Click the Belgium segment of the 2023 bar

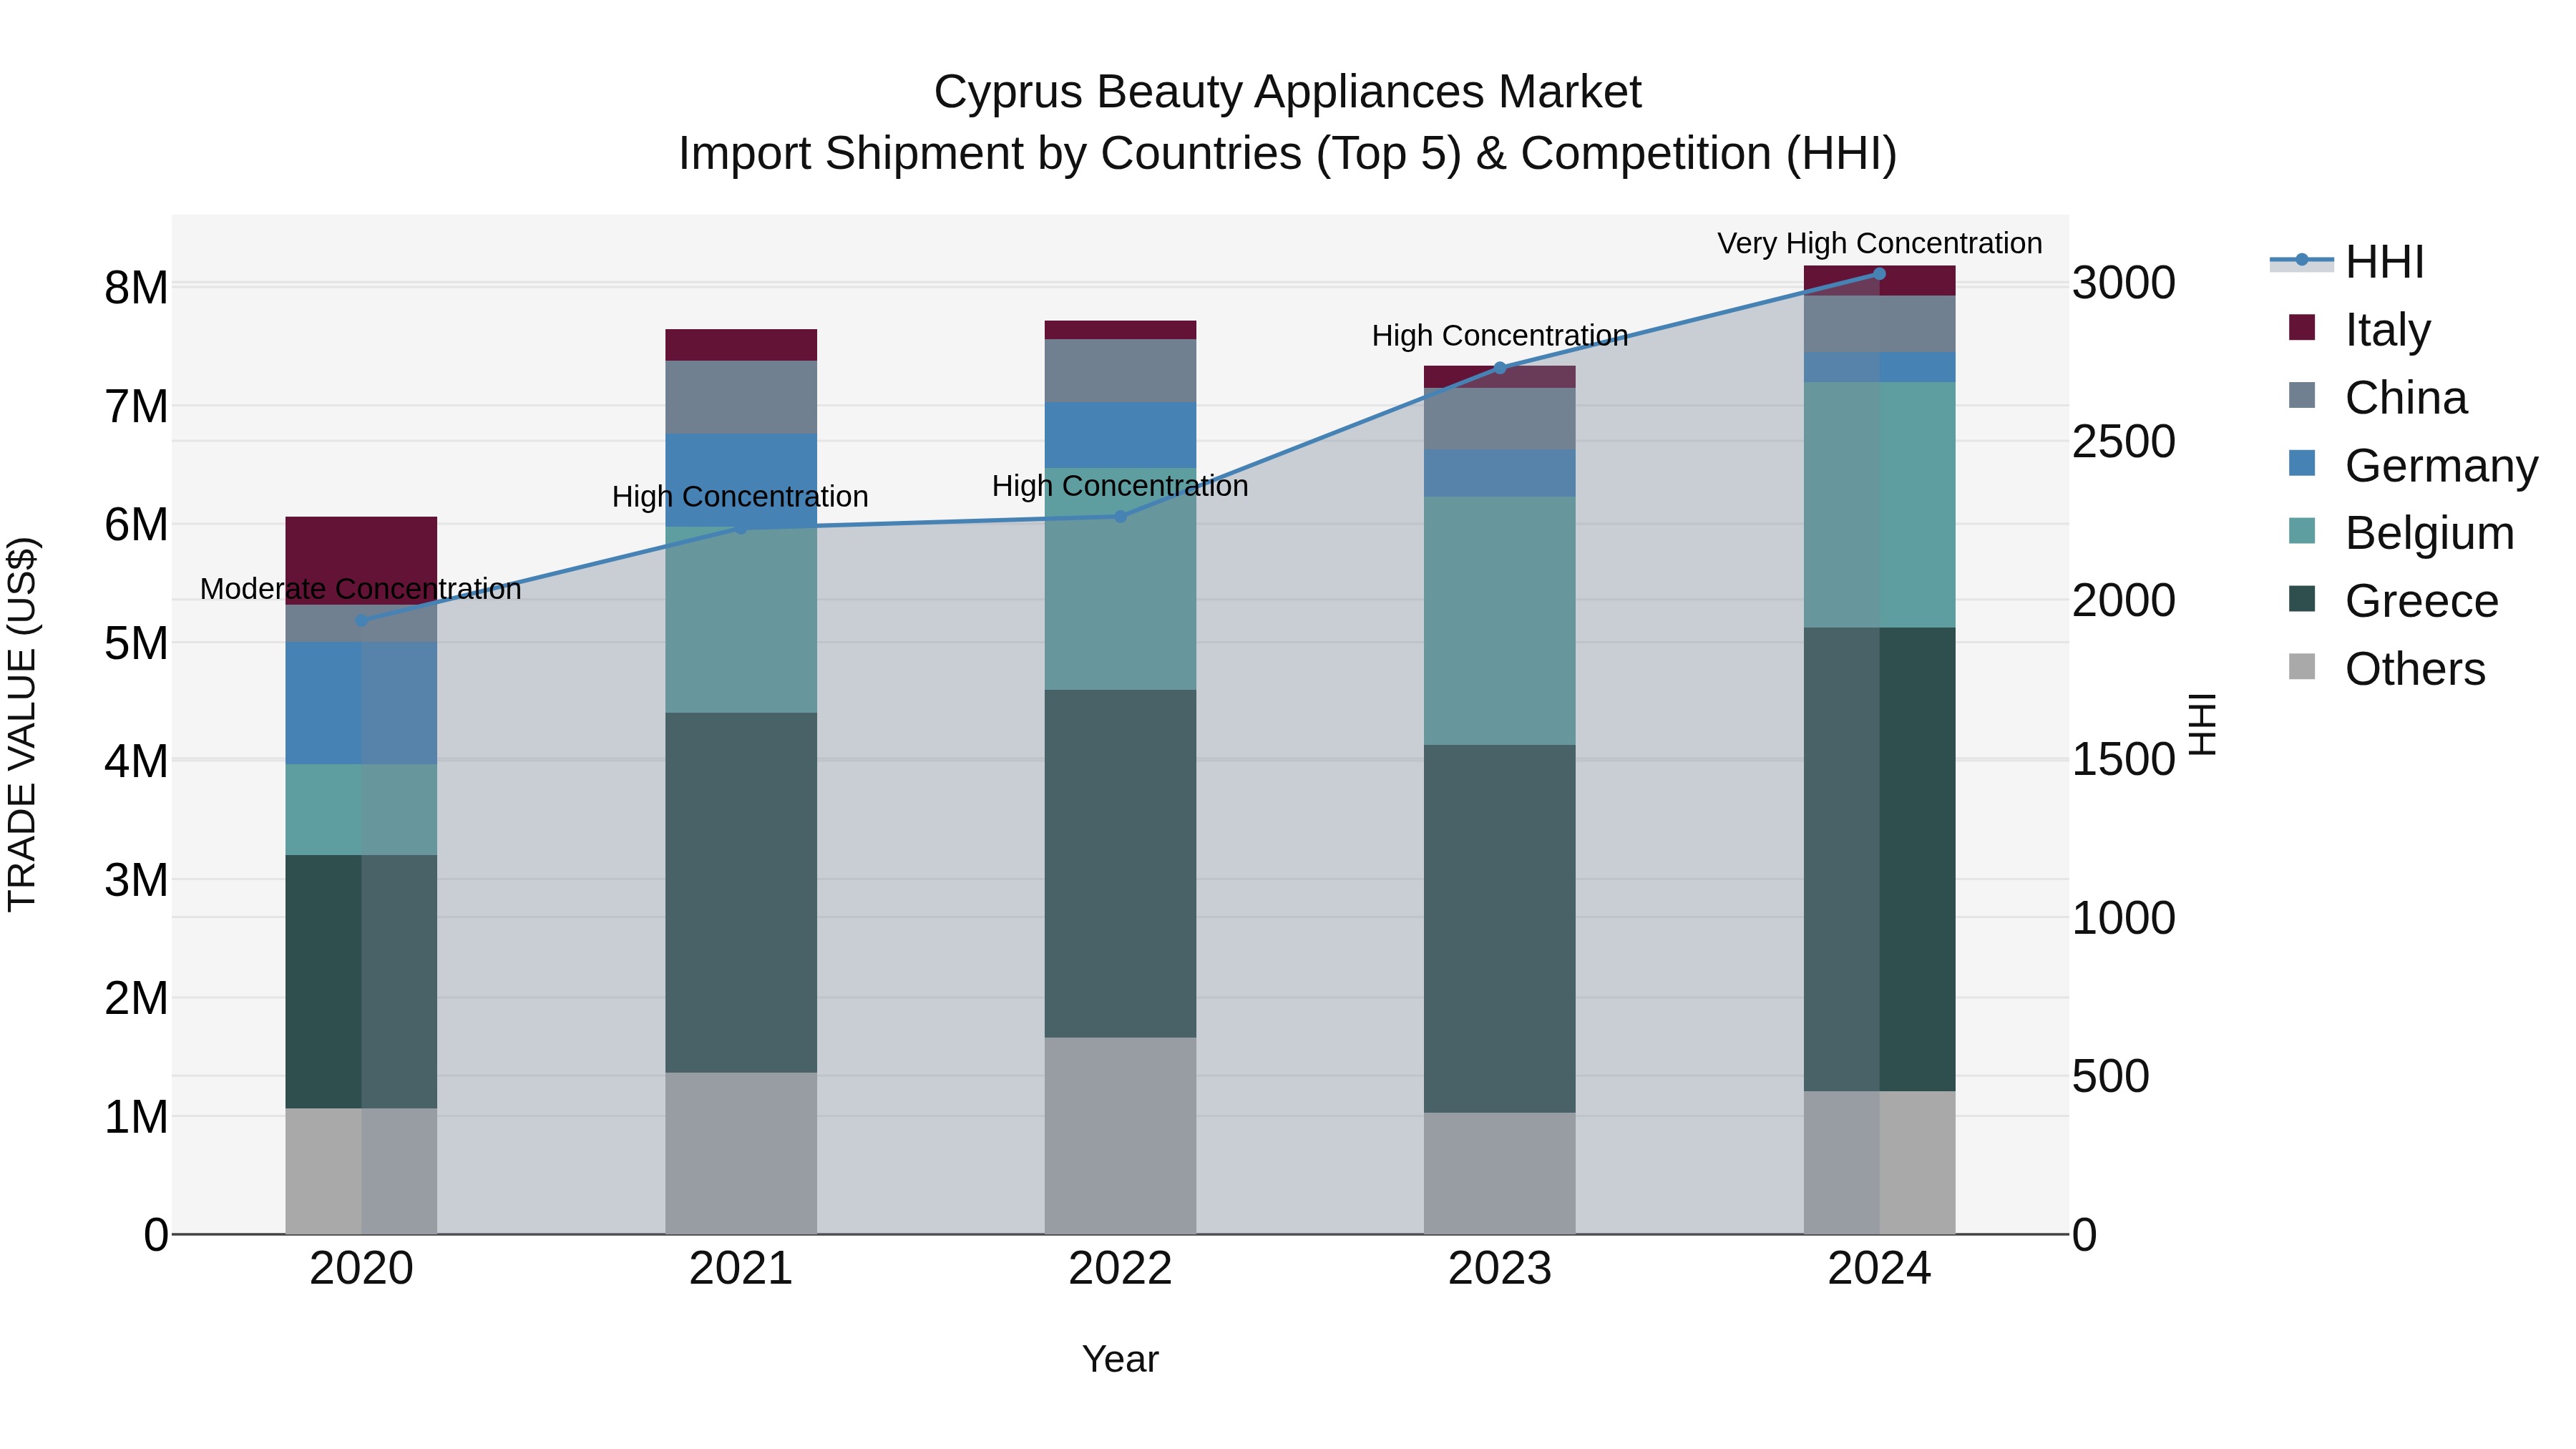[x=1499, y=621]
